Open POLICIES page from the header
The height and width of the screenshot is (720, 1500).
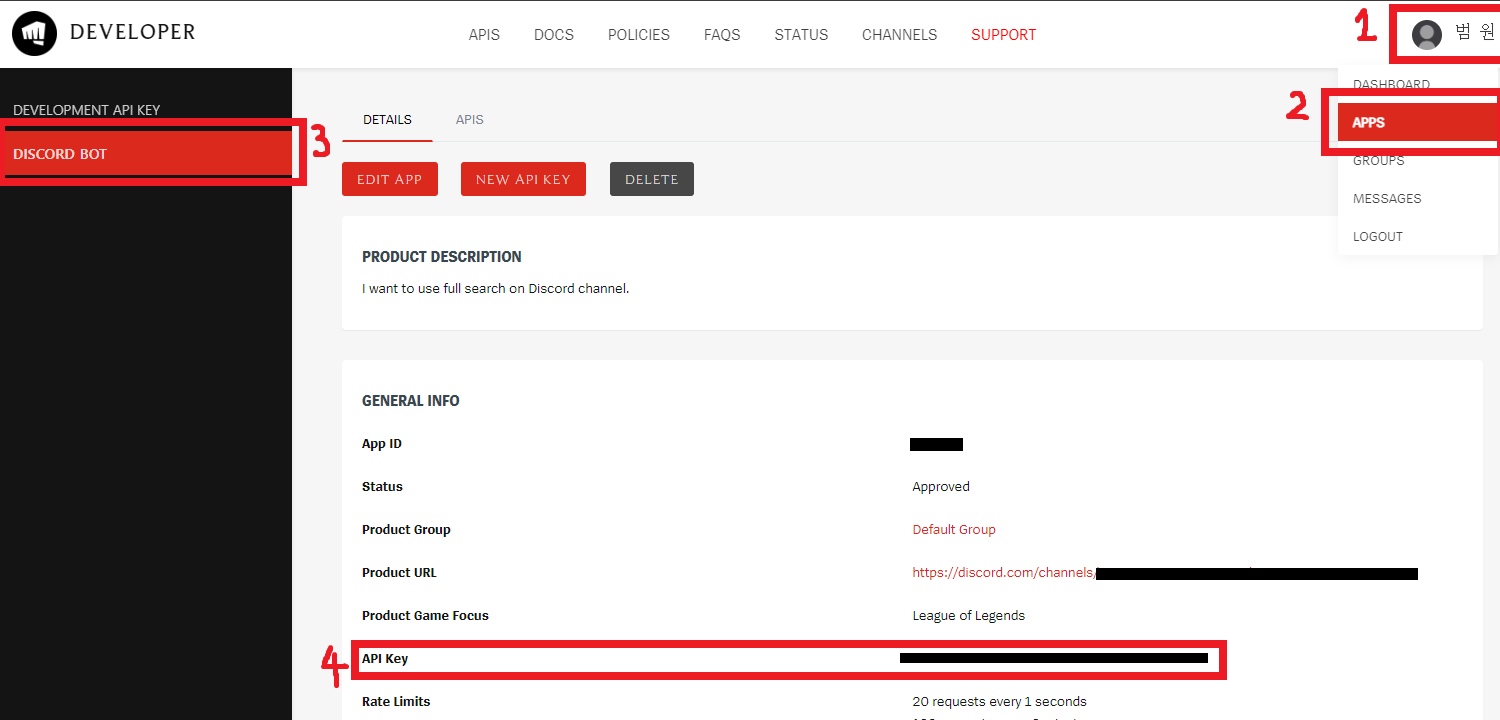(x=639, y=35)
